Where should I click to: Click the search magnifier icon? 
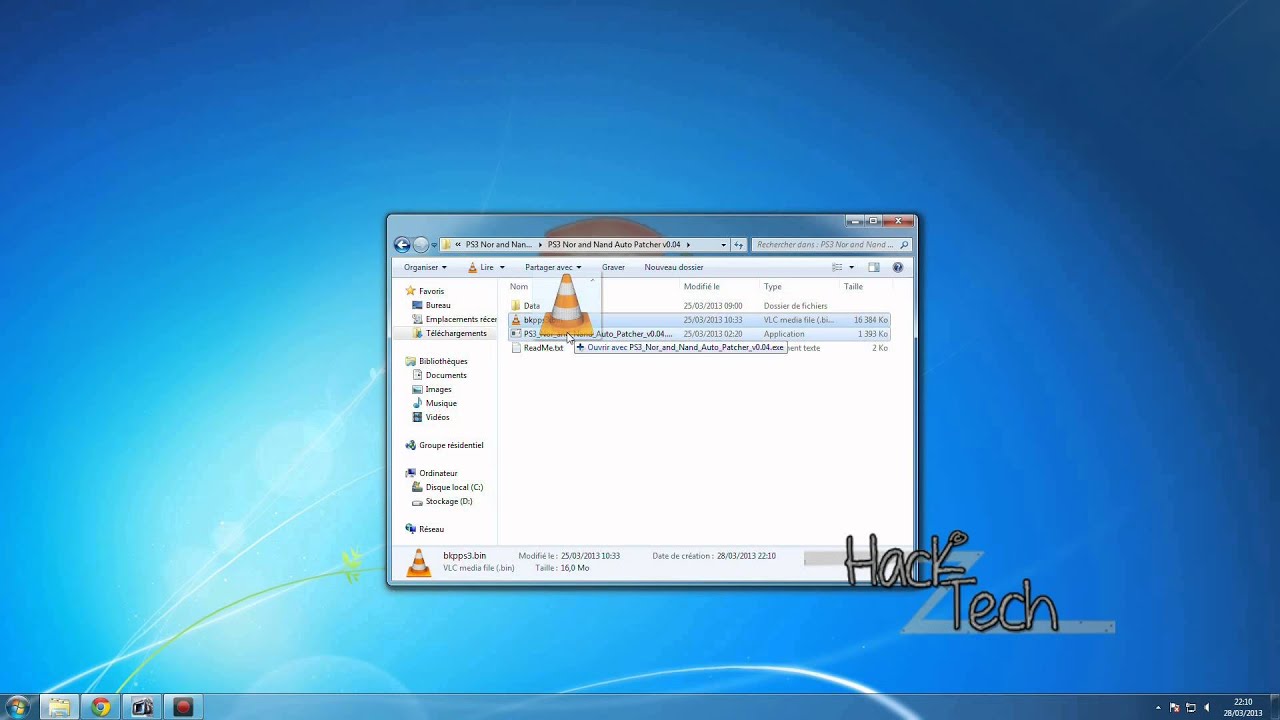coord(904,244)
